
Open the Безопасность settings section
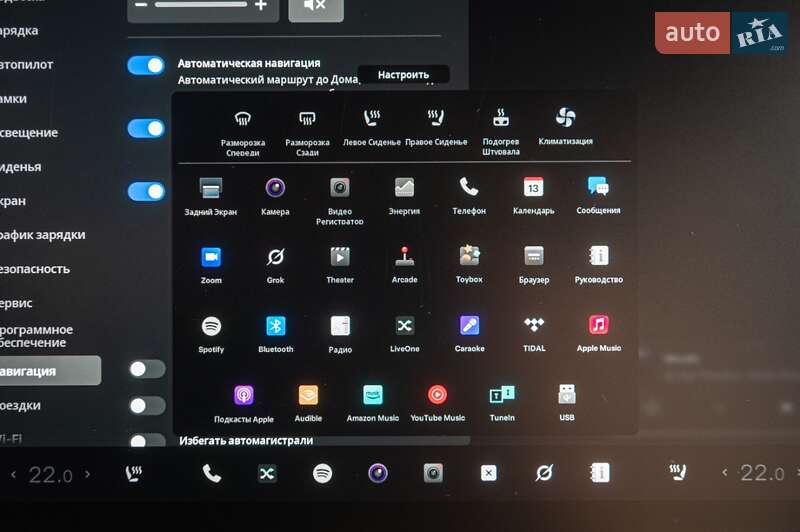tap(34, 269)
